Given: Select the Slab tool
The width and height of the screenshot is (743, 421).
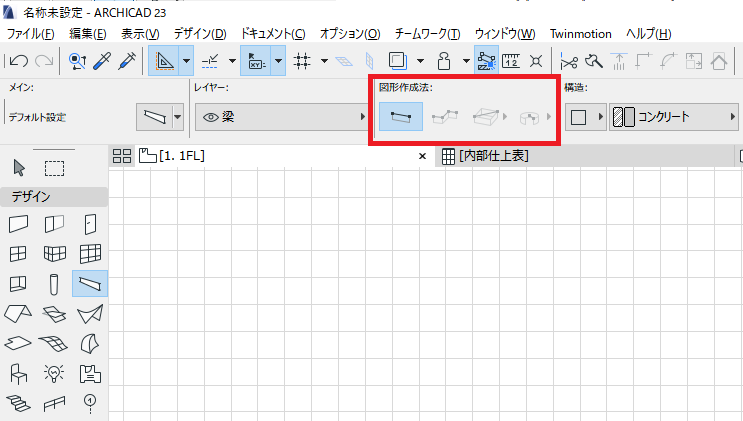Looking at the screenshot, I should tap(18, 344).
